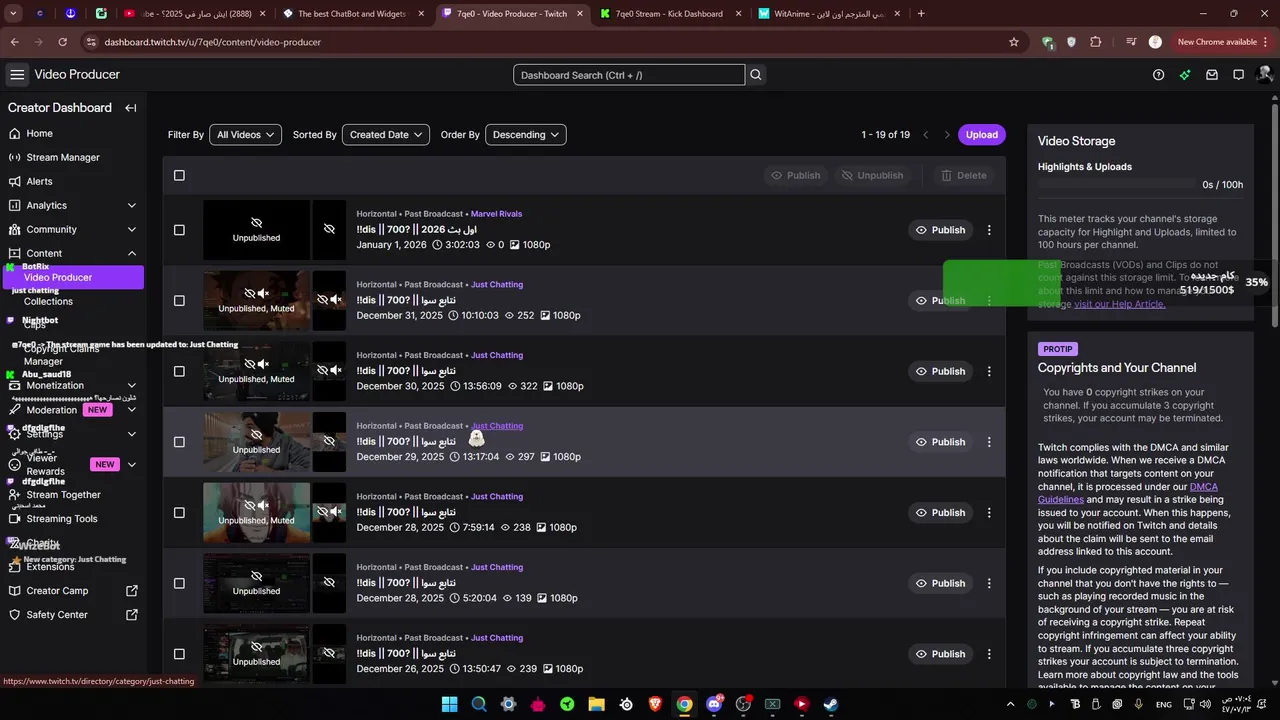Expand the Moderation sidebar section

(132, 410)
